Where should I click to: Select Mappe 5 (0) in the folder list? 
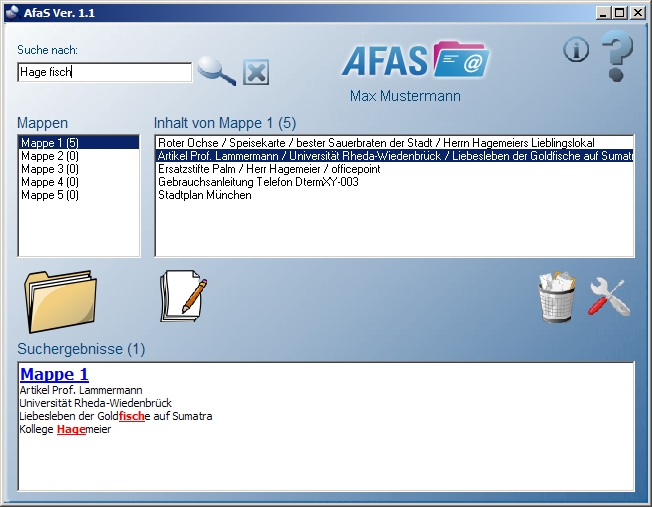tap(50, 195)
